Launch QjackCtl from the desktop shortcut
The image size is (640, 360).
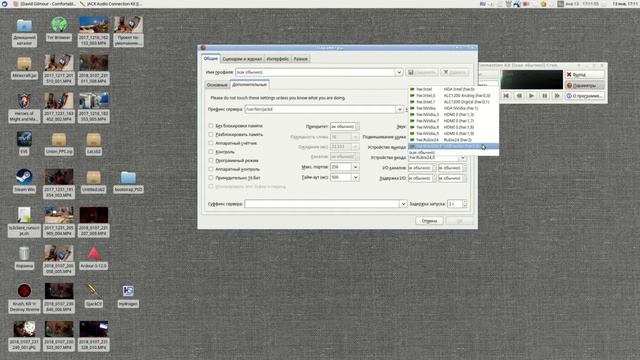click(x=93, y=296)
